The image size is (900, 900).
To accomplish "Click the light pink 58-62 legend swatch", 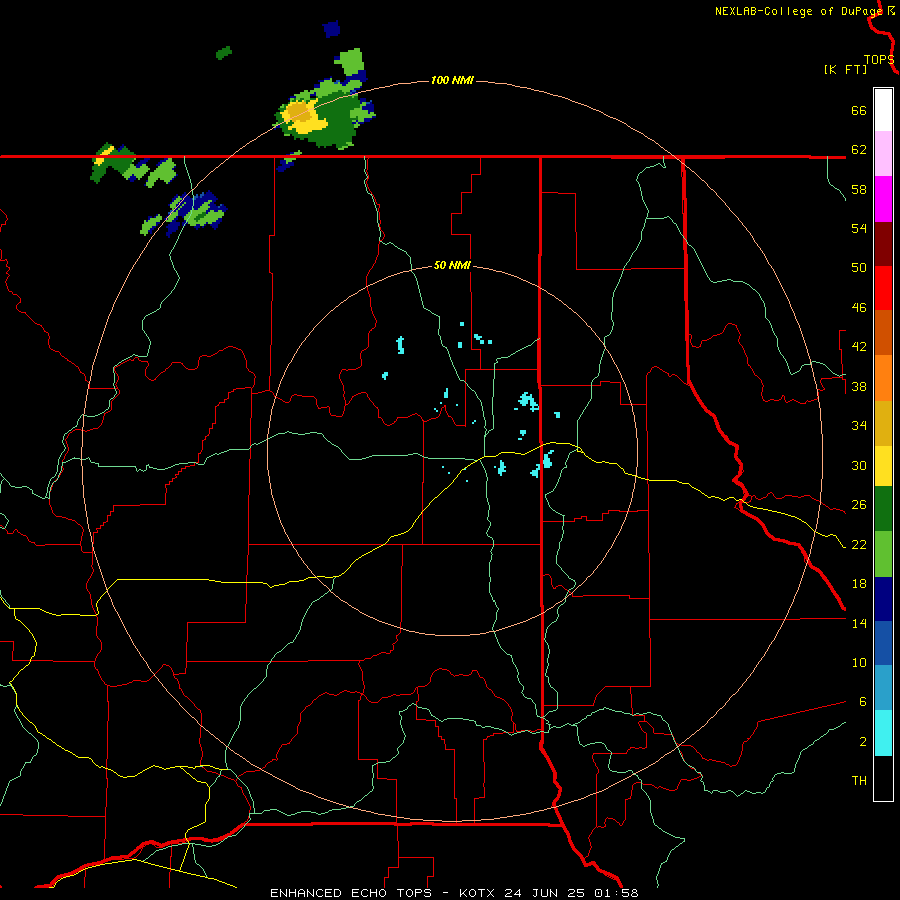I will point(883,153).
